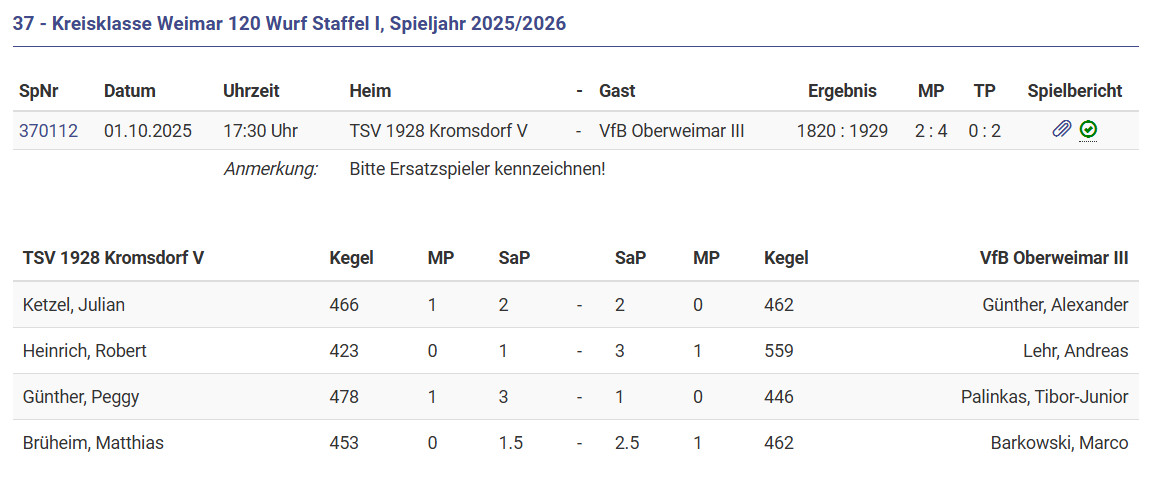Click the Spielbericht column header
This screenshot has height=483, width=1152.
coord(1074,91)
